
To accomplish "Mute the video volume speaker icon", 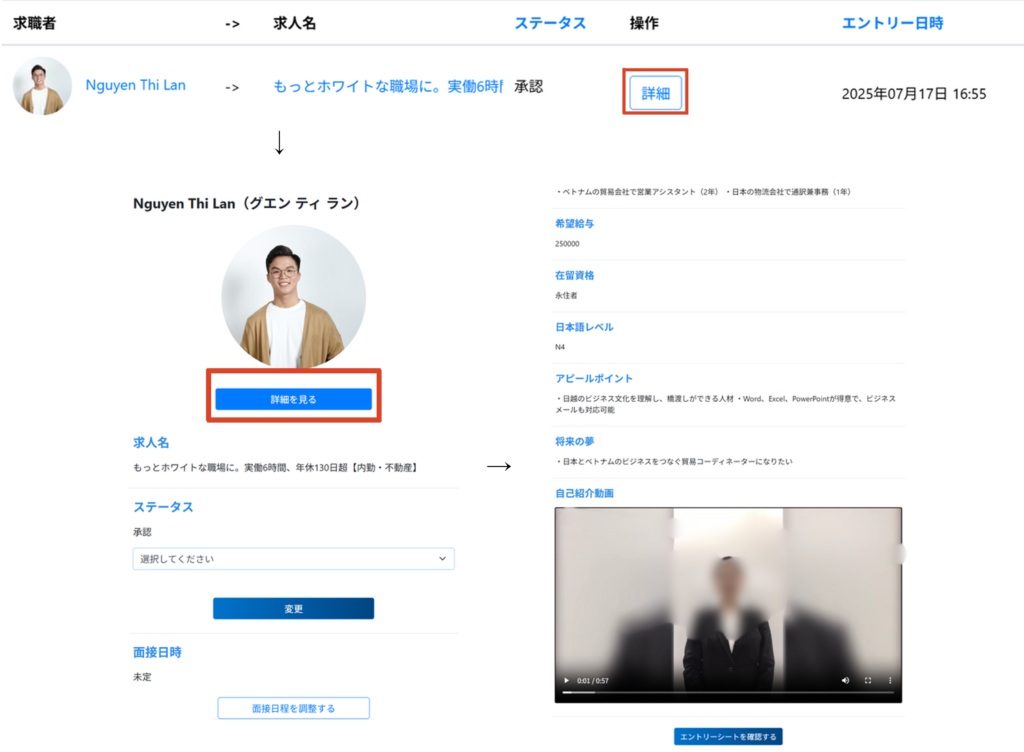I will point(845,681).
